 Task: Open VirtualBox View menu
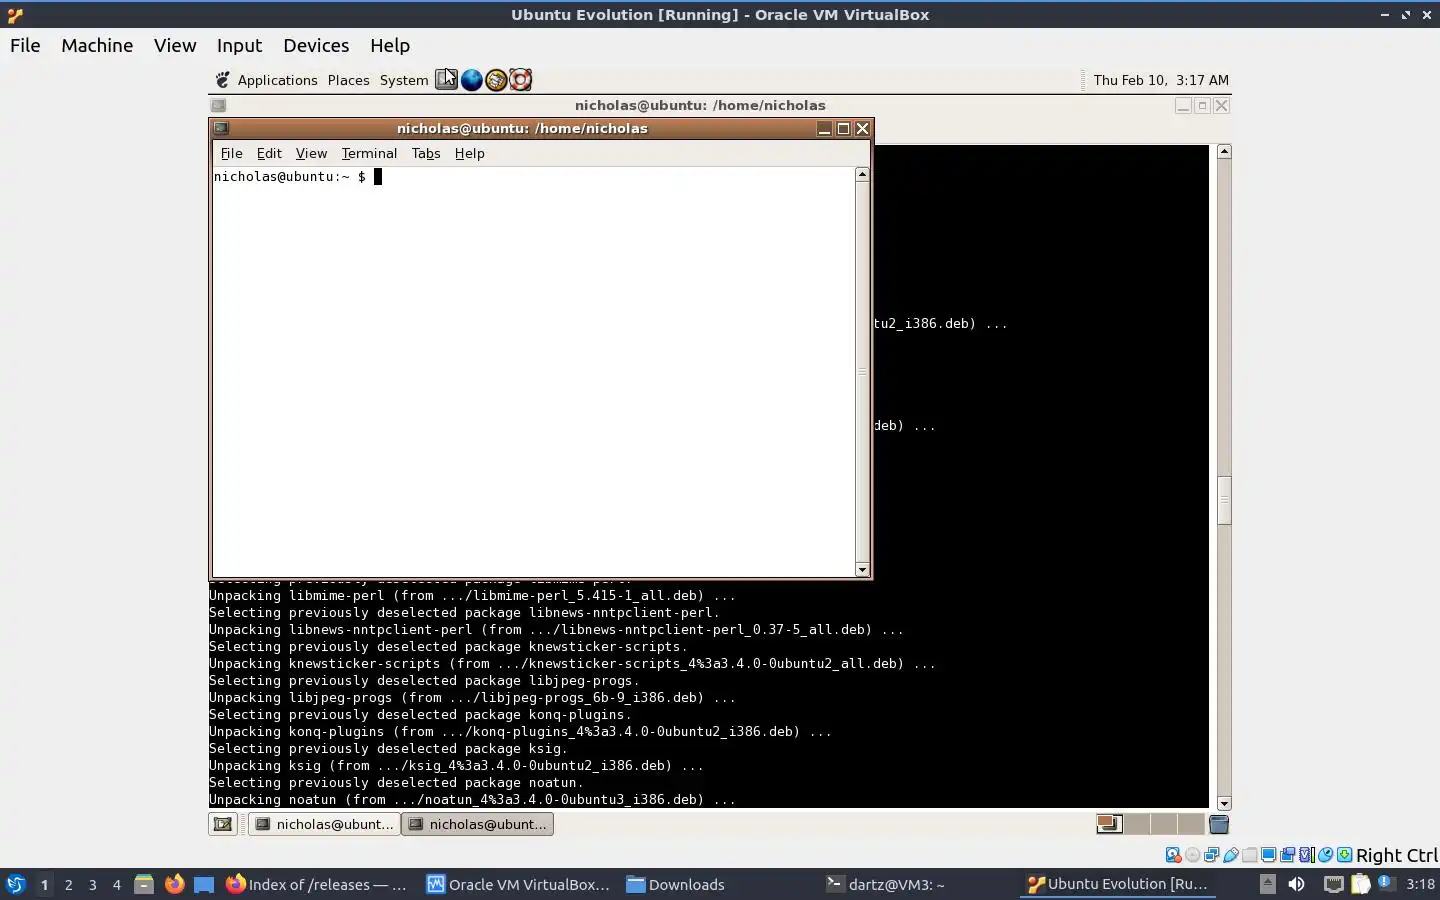click(175, 45)
